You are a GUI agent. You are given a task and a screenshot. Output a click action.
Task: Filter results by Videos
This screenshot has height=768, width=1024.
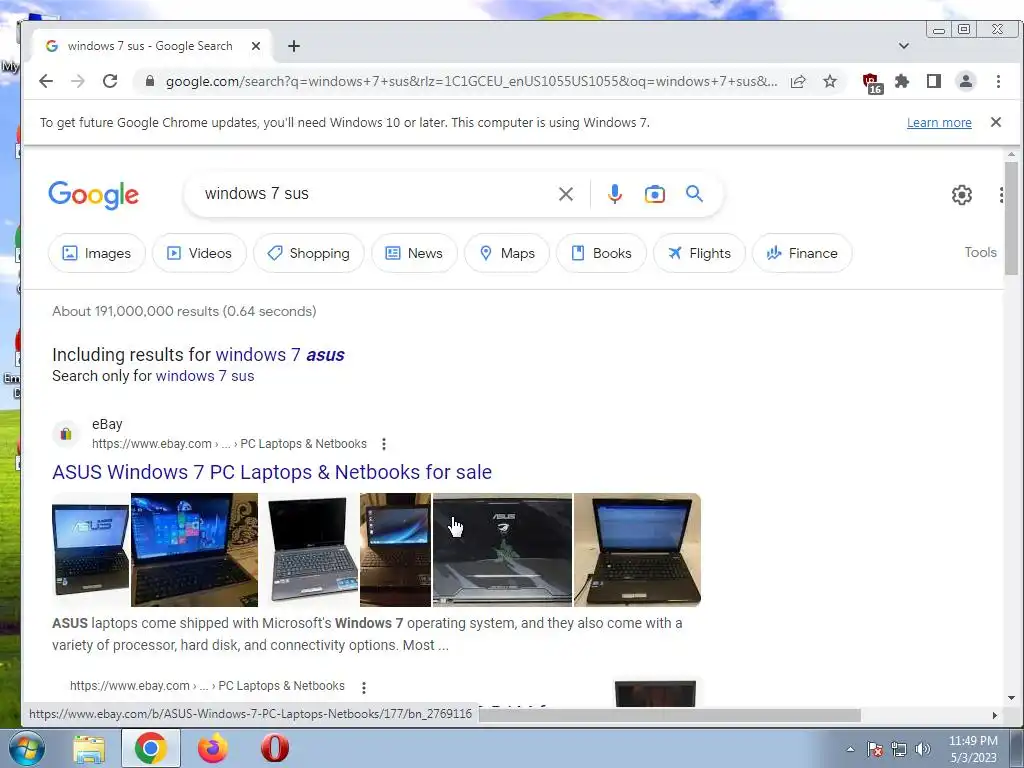coord(199,253)
